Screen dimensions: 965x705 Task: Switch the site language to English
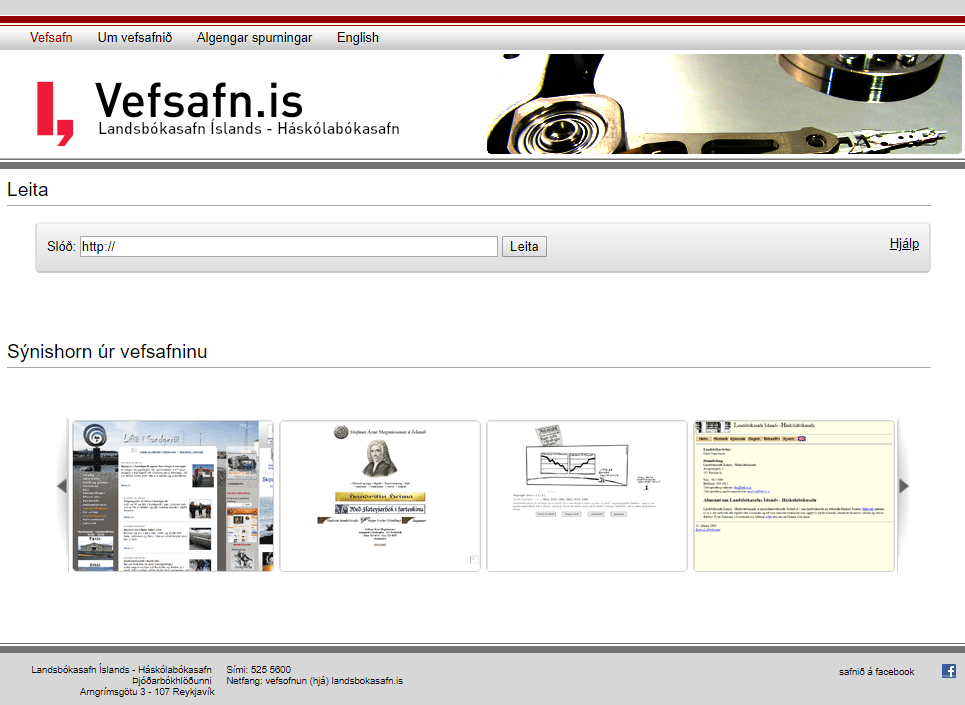tap(358, 38)
